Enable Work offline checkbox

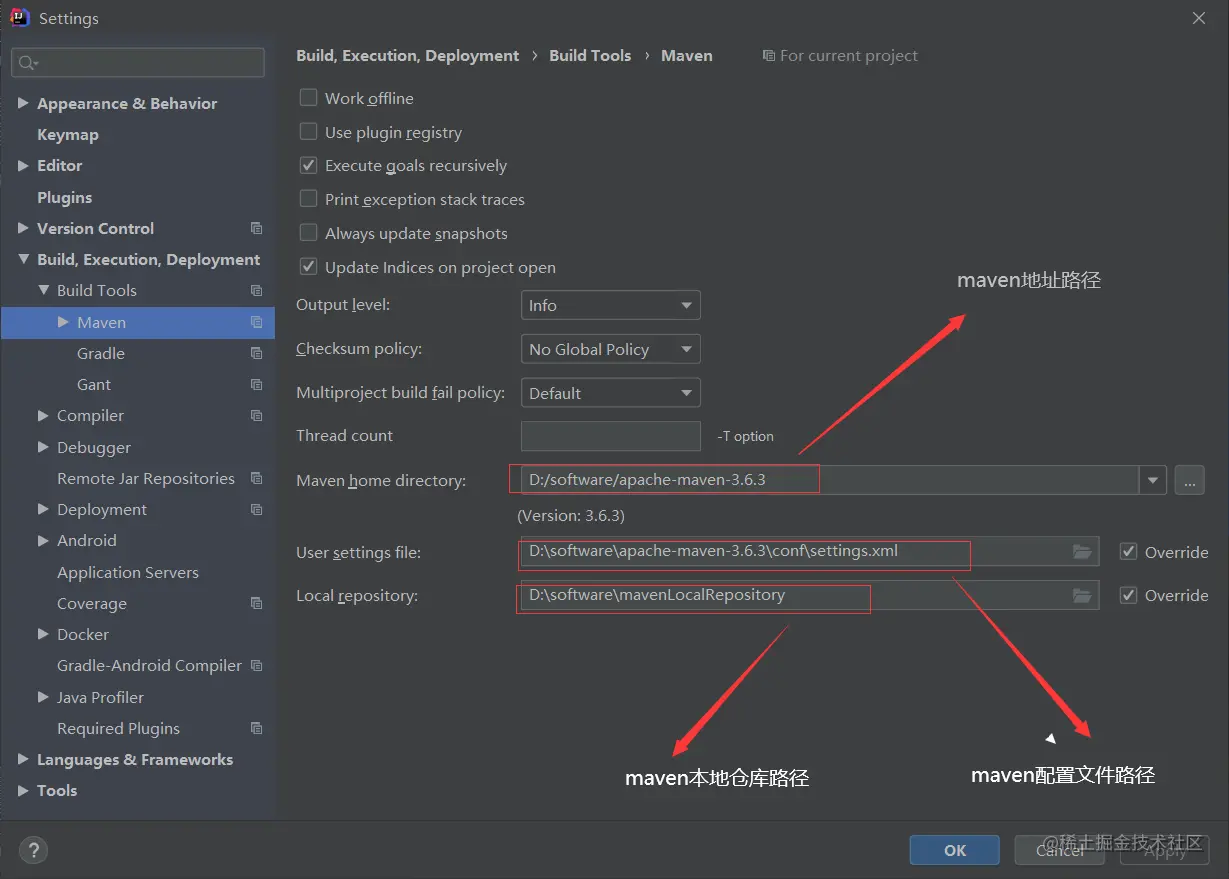[x=309, y=98]
